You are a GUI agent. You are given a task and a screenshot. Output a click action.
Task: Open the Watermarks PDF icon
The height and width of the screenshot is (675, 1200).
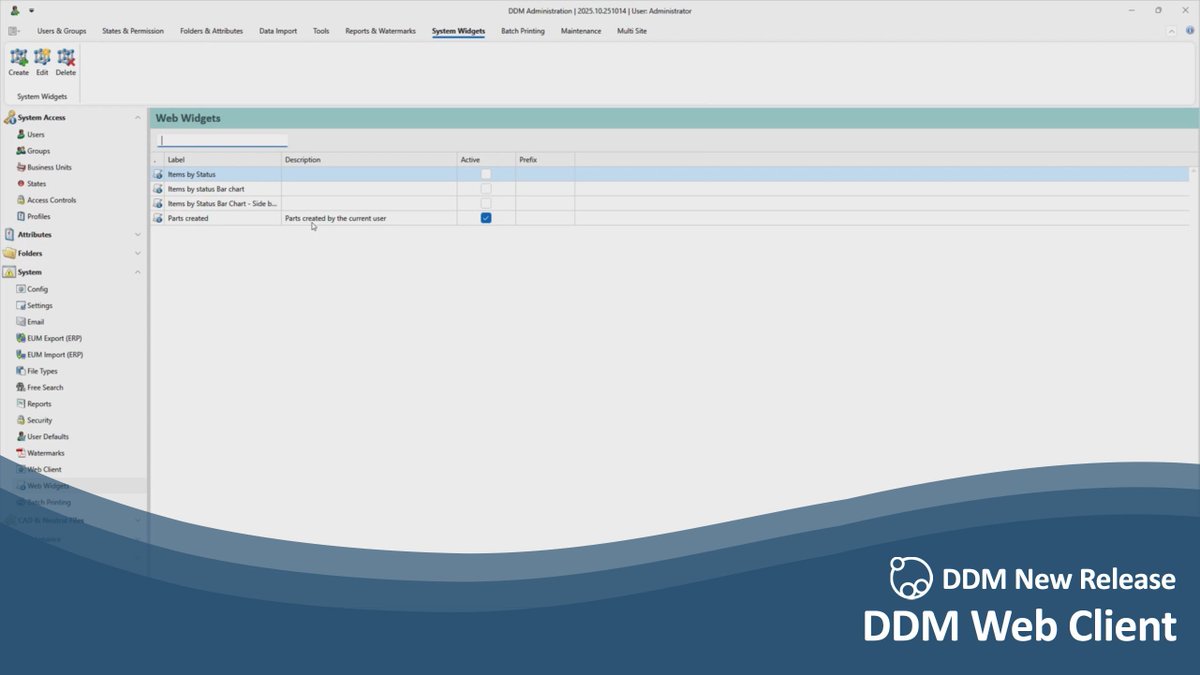click(x=20, y=453)
